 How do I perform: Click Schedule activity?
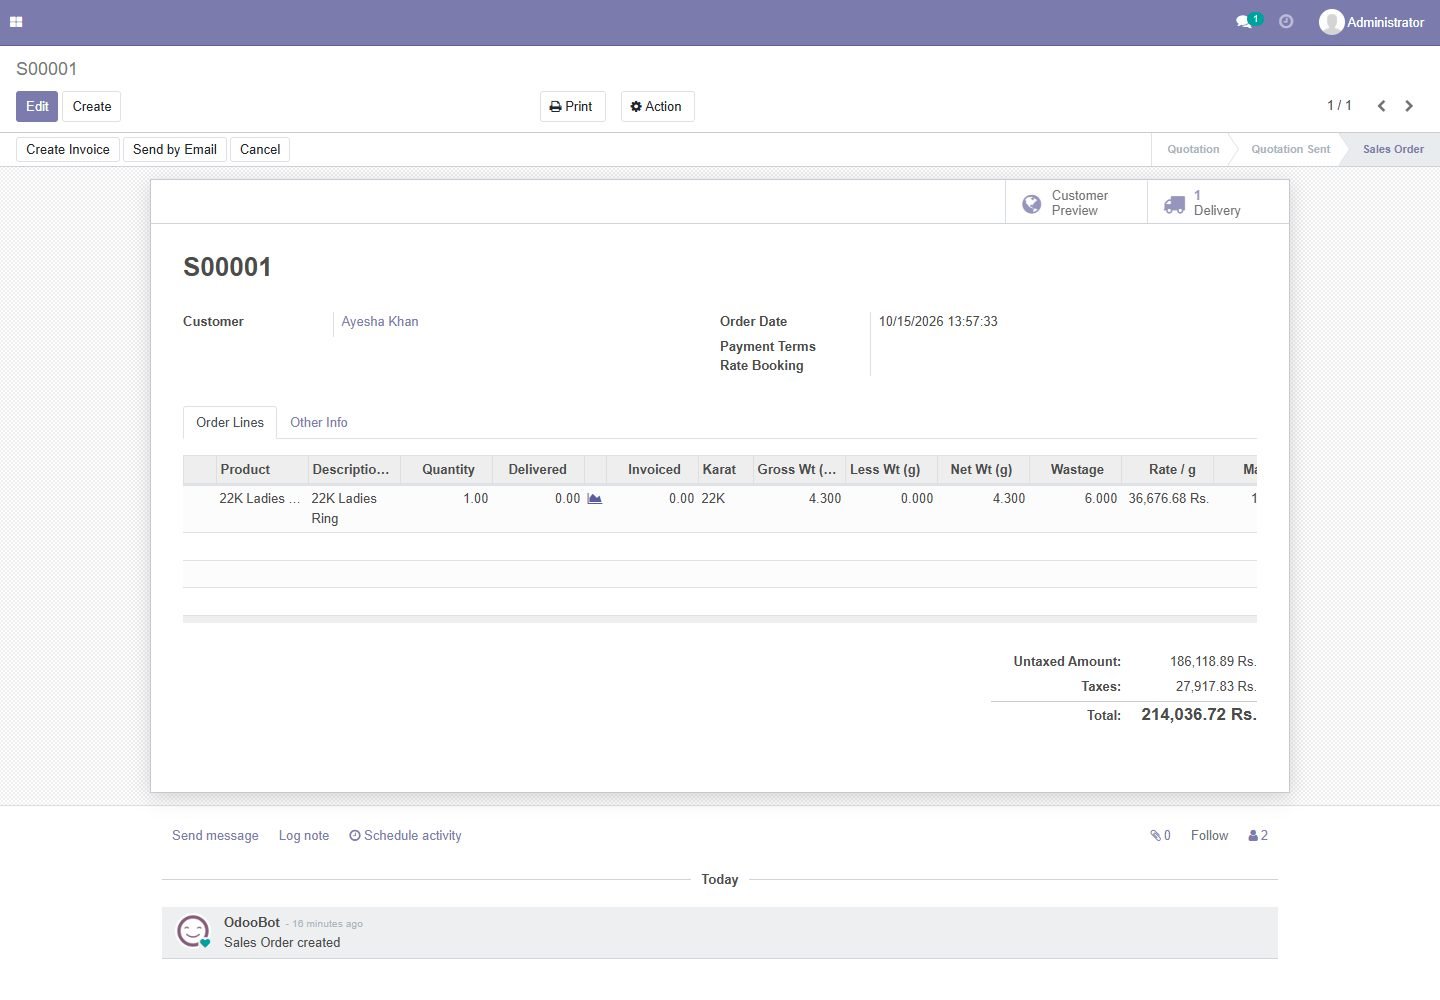click(405, 836)
